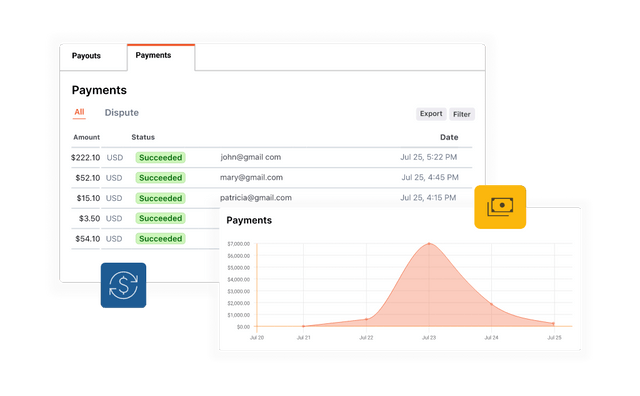The image size is (640, 396).
Task: Click the yellow cash banknotes icon
Action: (500, 207)
